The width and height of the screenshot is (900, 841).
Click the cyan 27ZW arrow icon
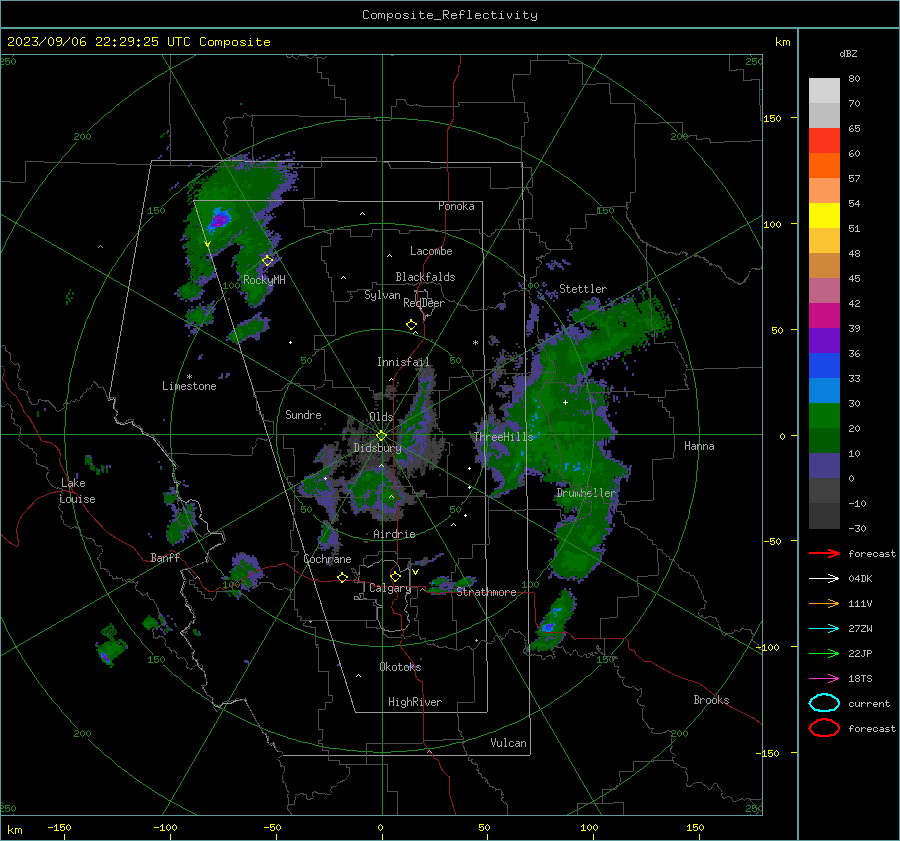(x=824, y=629)
